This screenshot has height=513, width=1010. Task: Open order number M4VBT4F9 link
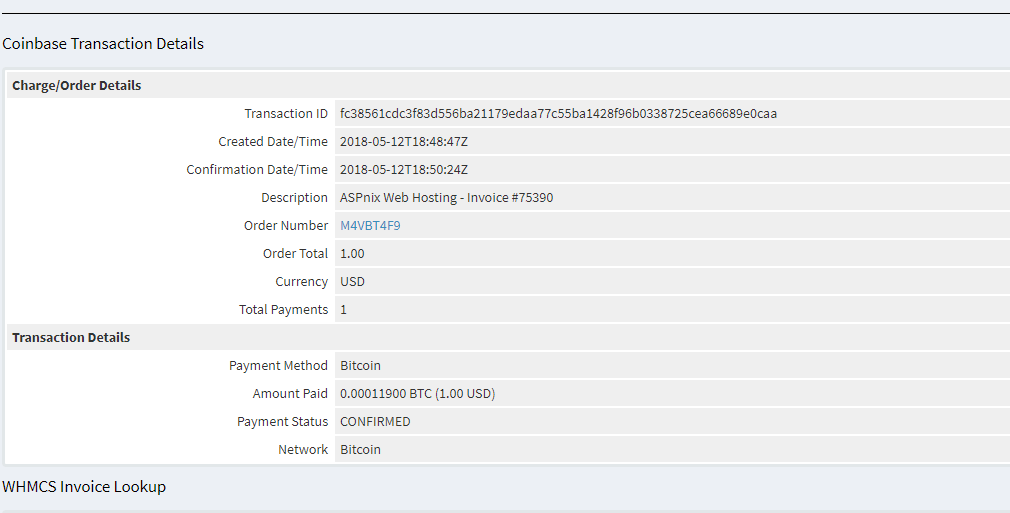click(x=370, y=226)
